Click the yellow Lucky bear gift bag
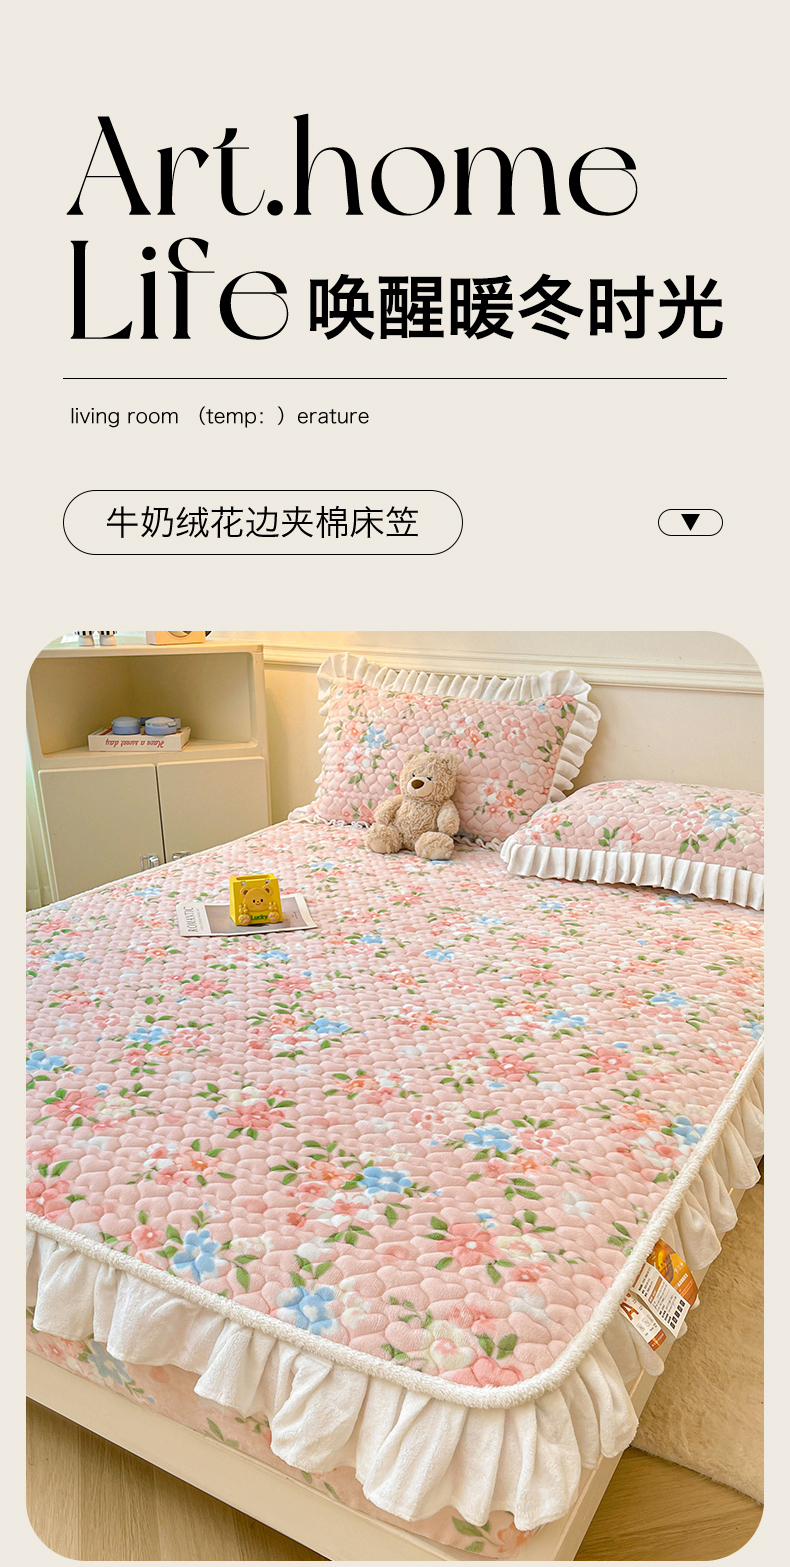This screenshot has height=1567, width=790. click(254, 897)
